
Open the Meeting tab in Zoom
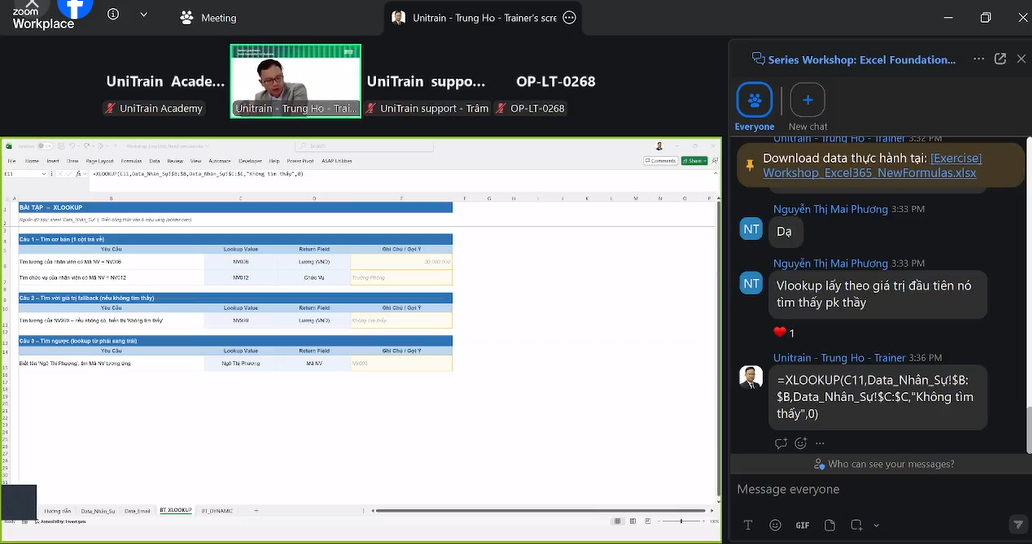click(208, 18)
